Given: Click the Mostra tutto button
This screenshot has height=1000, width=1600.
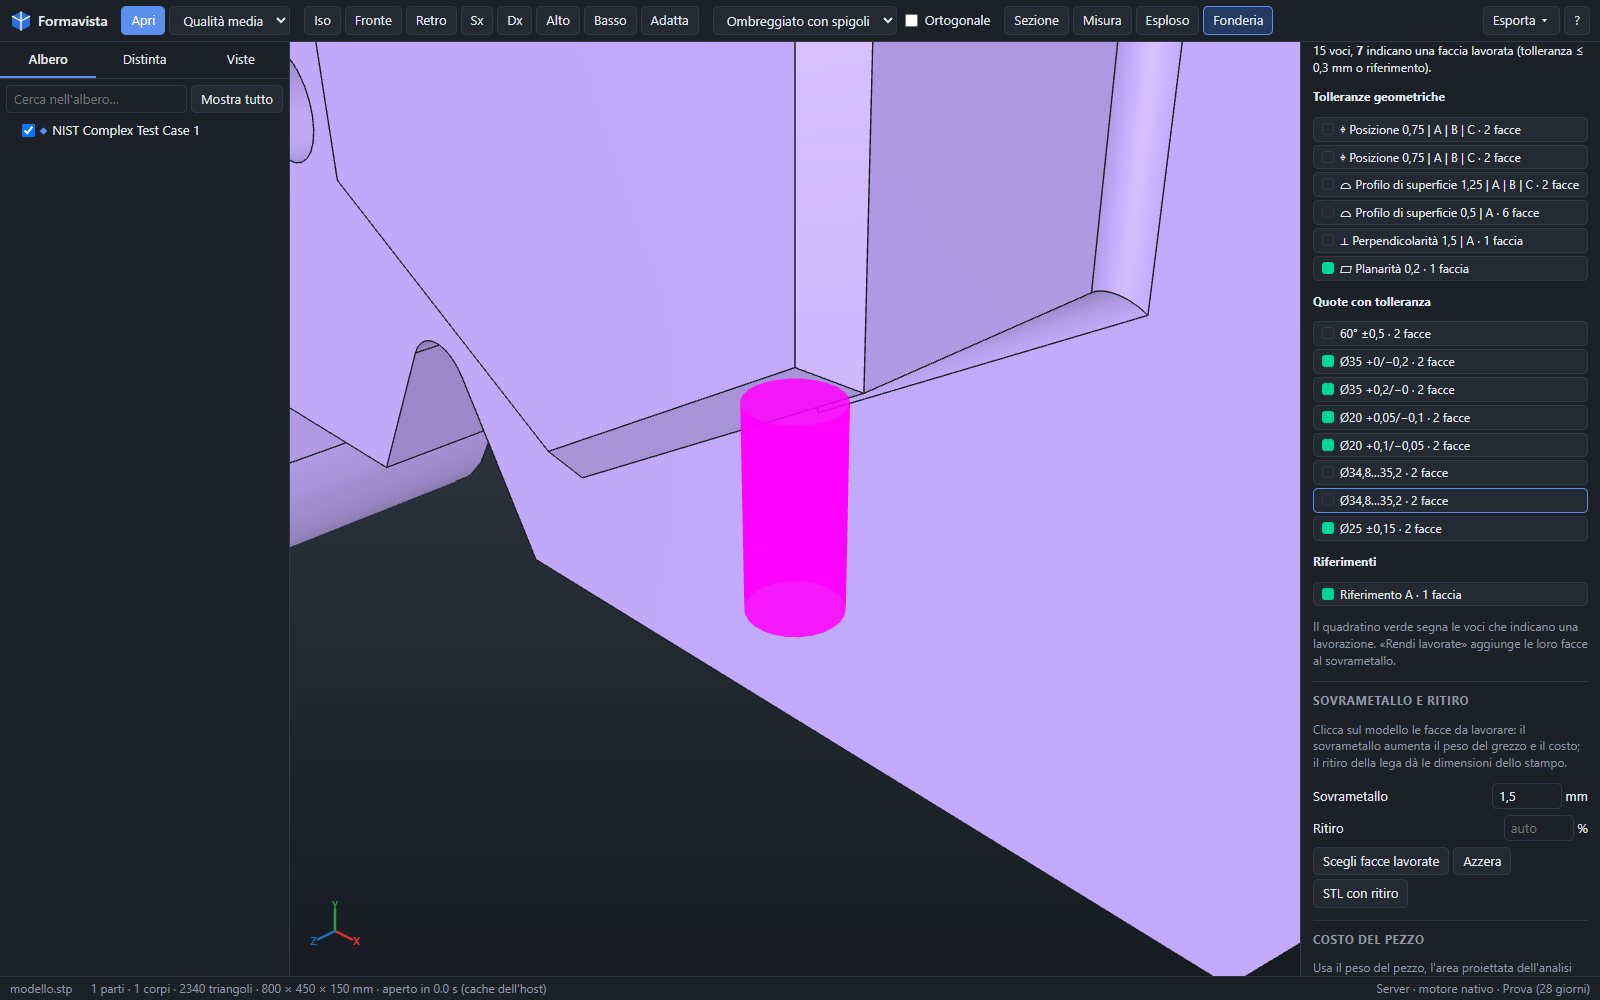Looking at the screenshot, I should [237, 99].
